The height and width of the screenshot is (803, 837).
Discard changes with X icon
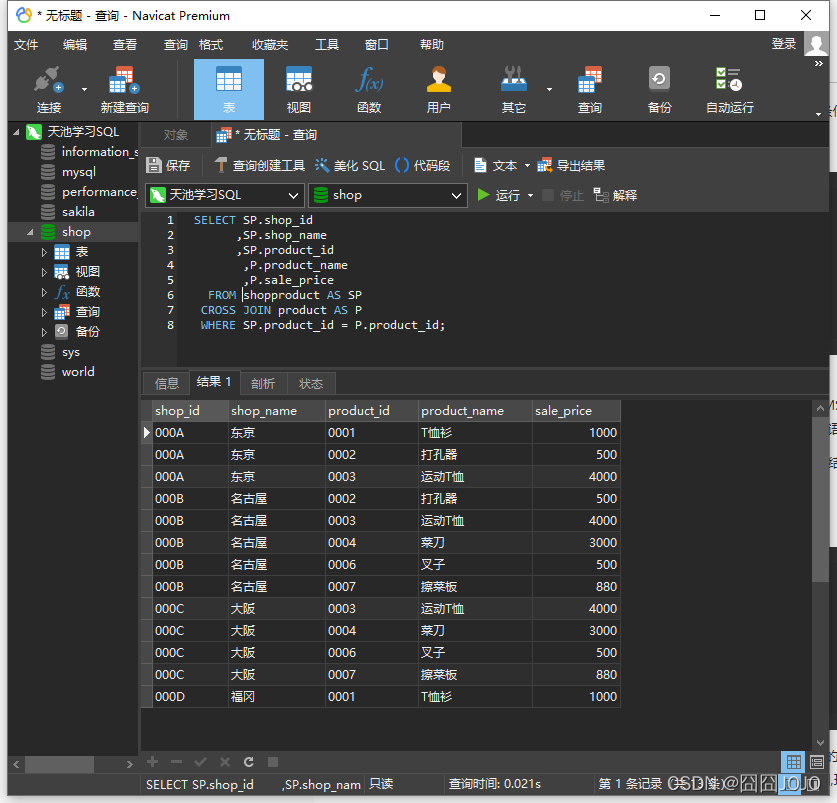(x=225, y=762)
